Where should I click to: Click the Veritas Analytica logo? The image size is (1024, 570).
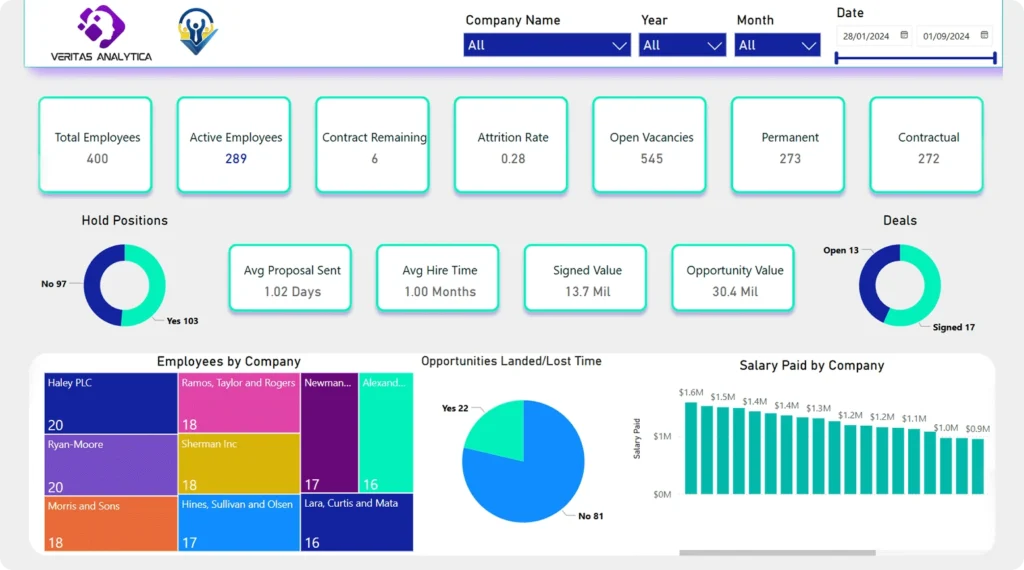coord(101,33)
